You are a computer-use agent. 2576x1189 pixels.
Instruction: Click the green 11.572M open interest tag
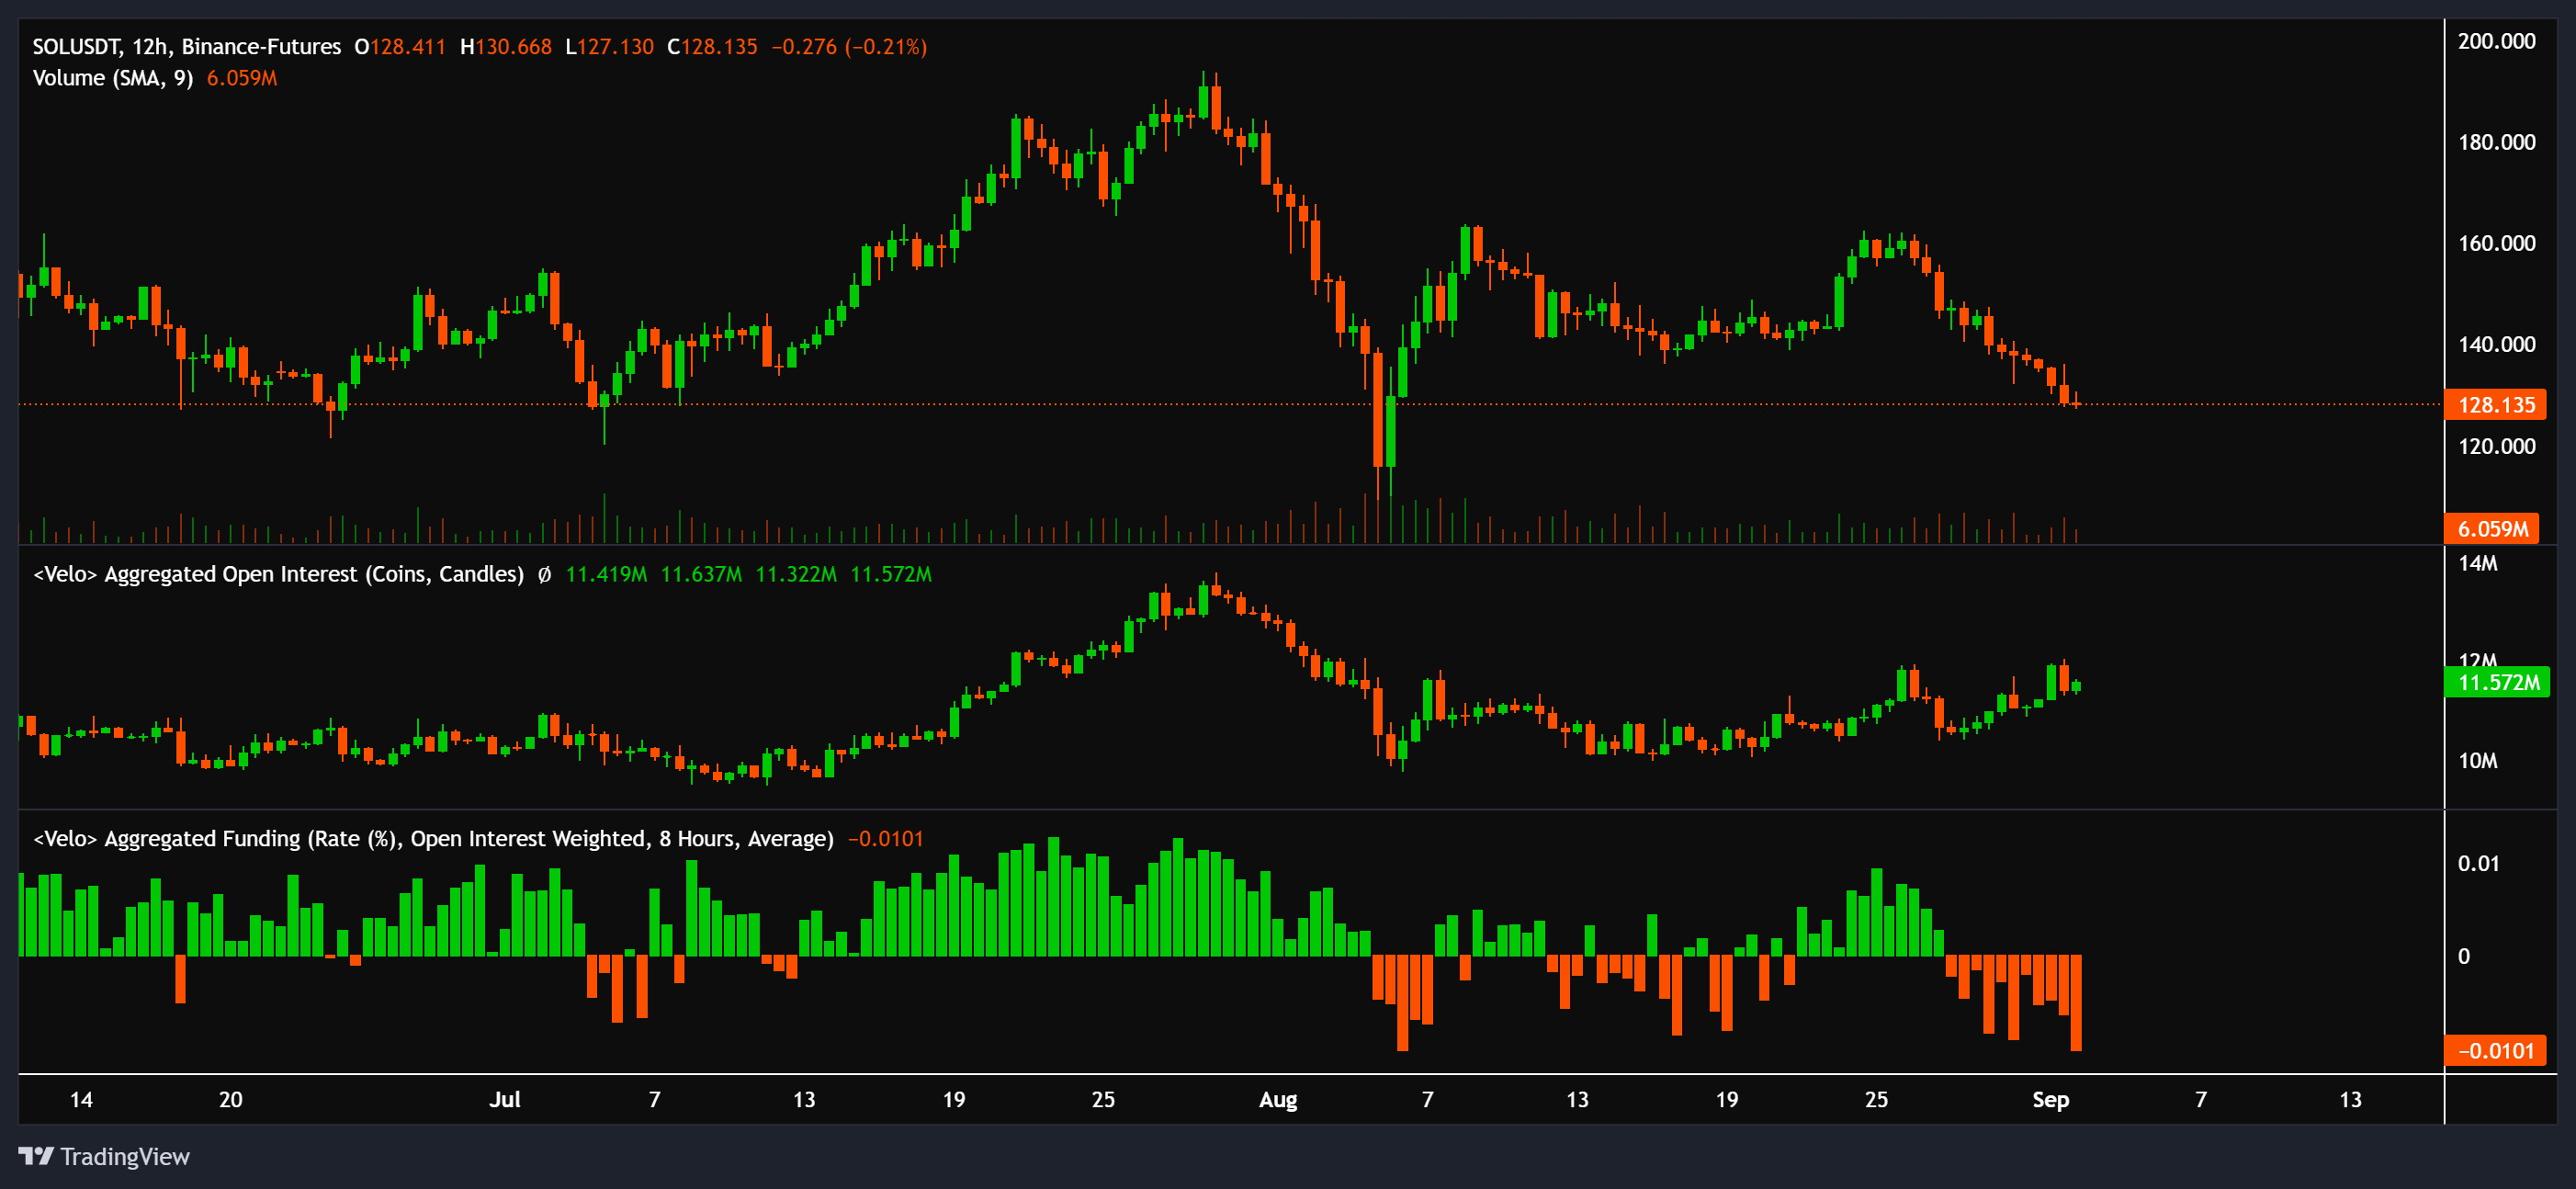(2497, 683)
